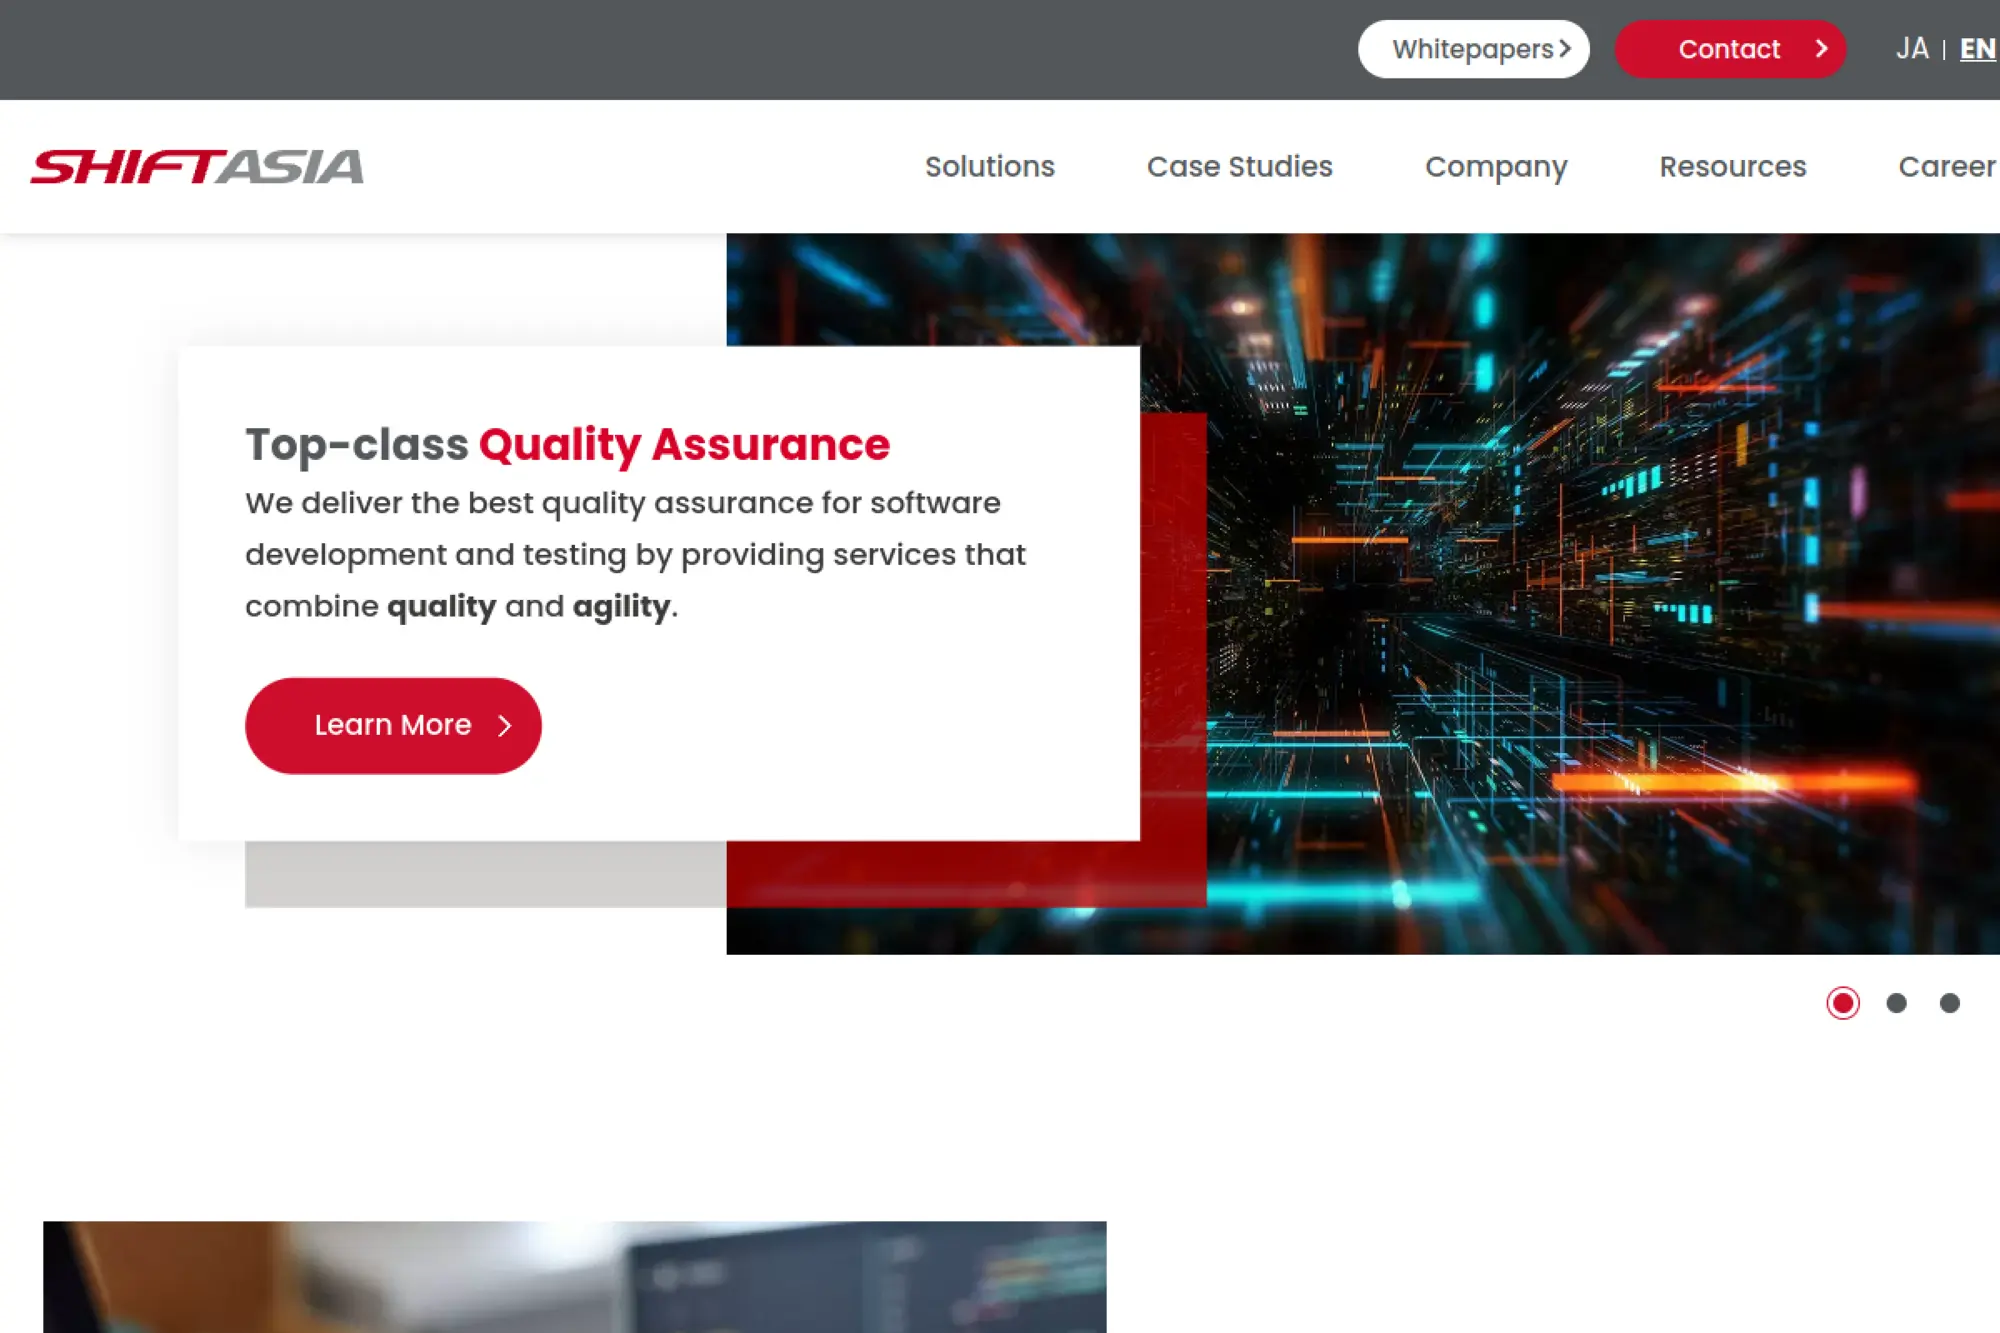Select the first carousel slide dot
Viewport: 2000px width, 1333px height.
[x=1842, y=1003]
